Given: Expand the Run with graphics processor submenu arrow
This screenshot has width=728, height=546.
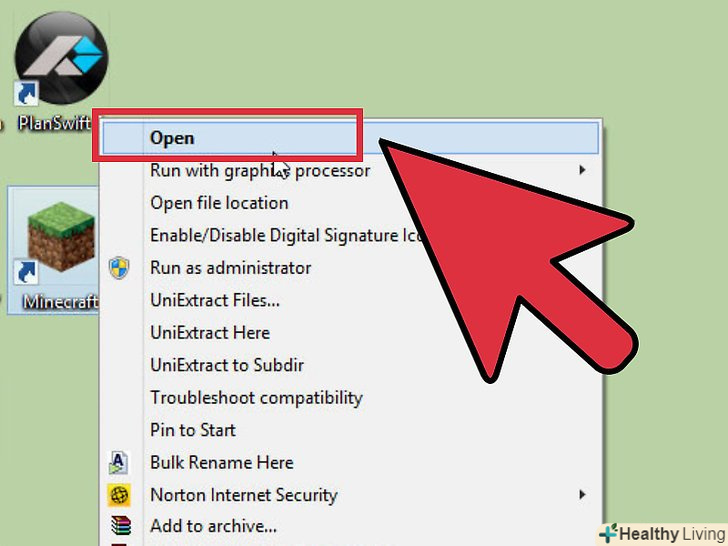Looking at the screenshot, I should (x=582, y=170).
